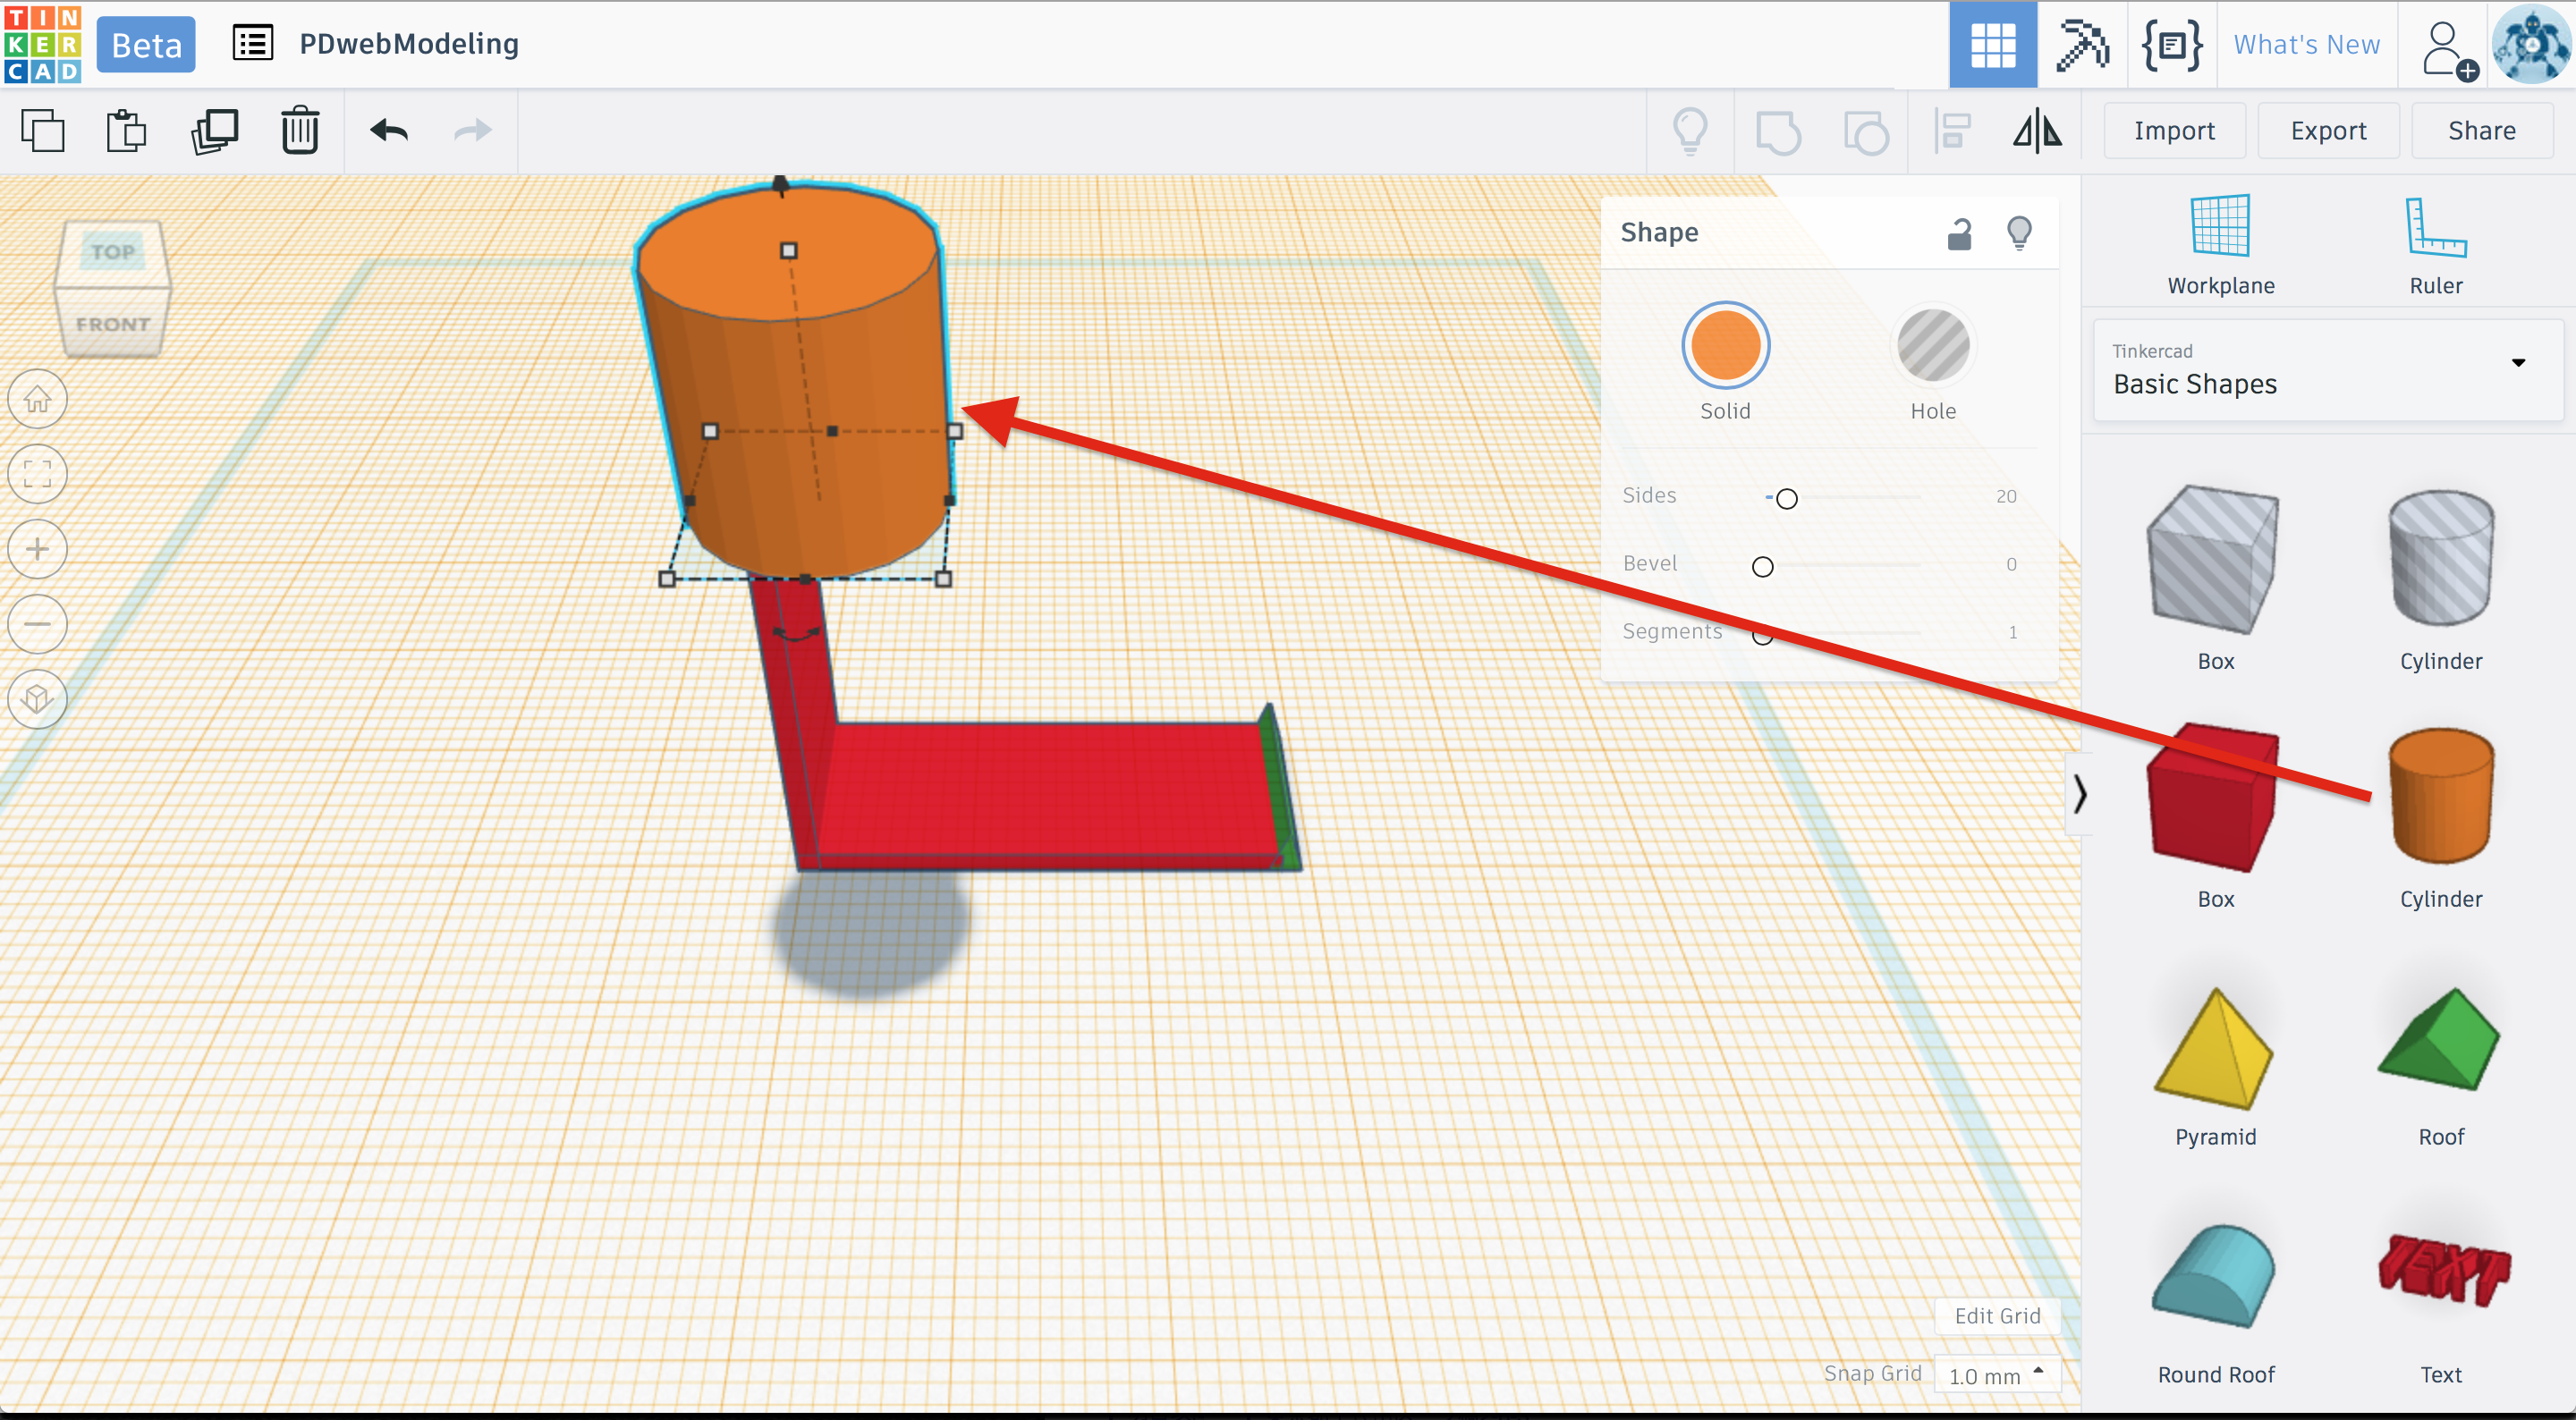Click the Paste clipboard icon
Image resolution: width=2576 pixels, height=1420 pixels.
point(126,131)
